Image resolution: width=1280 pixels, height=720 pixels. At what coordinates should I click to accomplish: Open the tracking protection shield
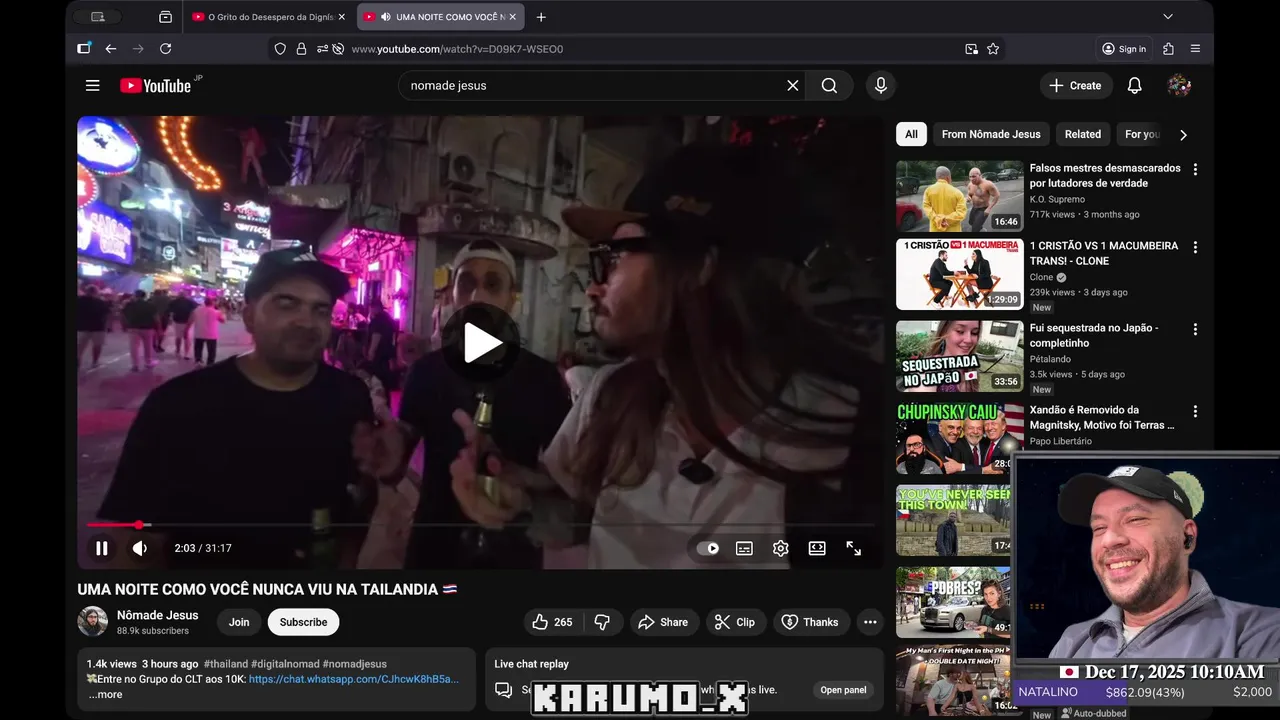coord(280,49)
